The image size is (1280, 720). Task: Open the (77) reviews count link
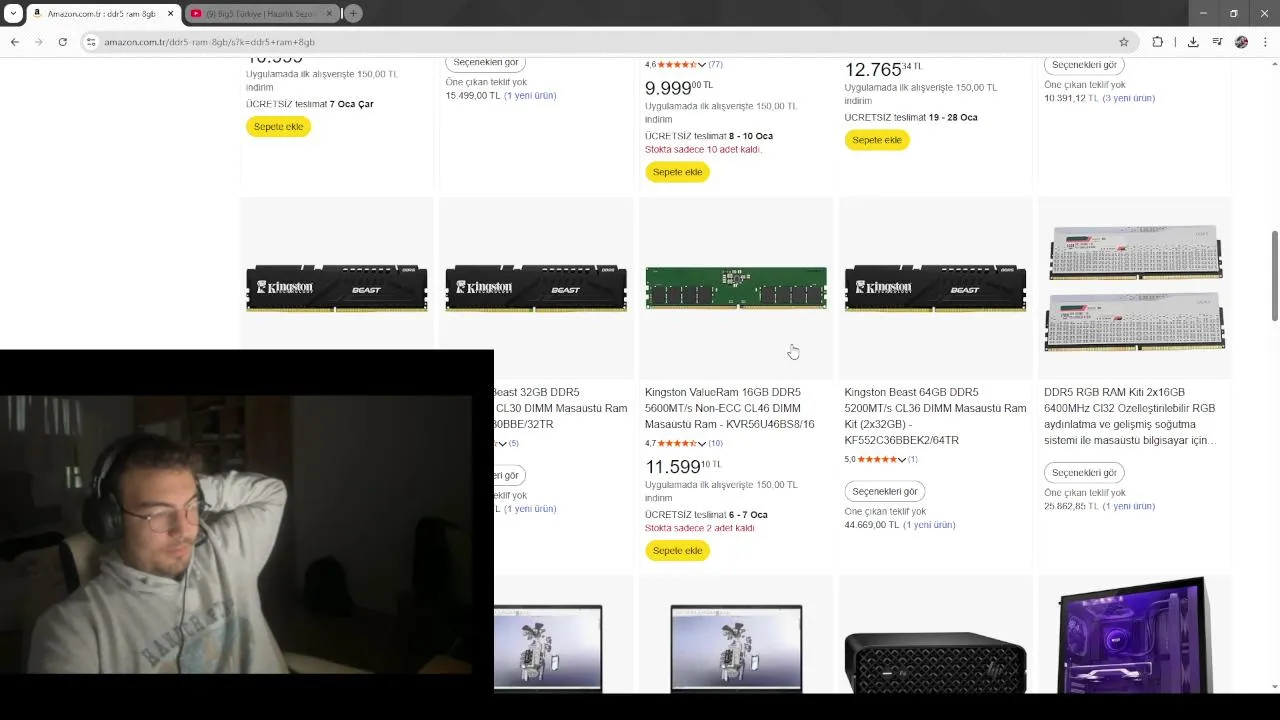click(715, 64)
